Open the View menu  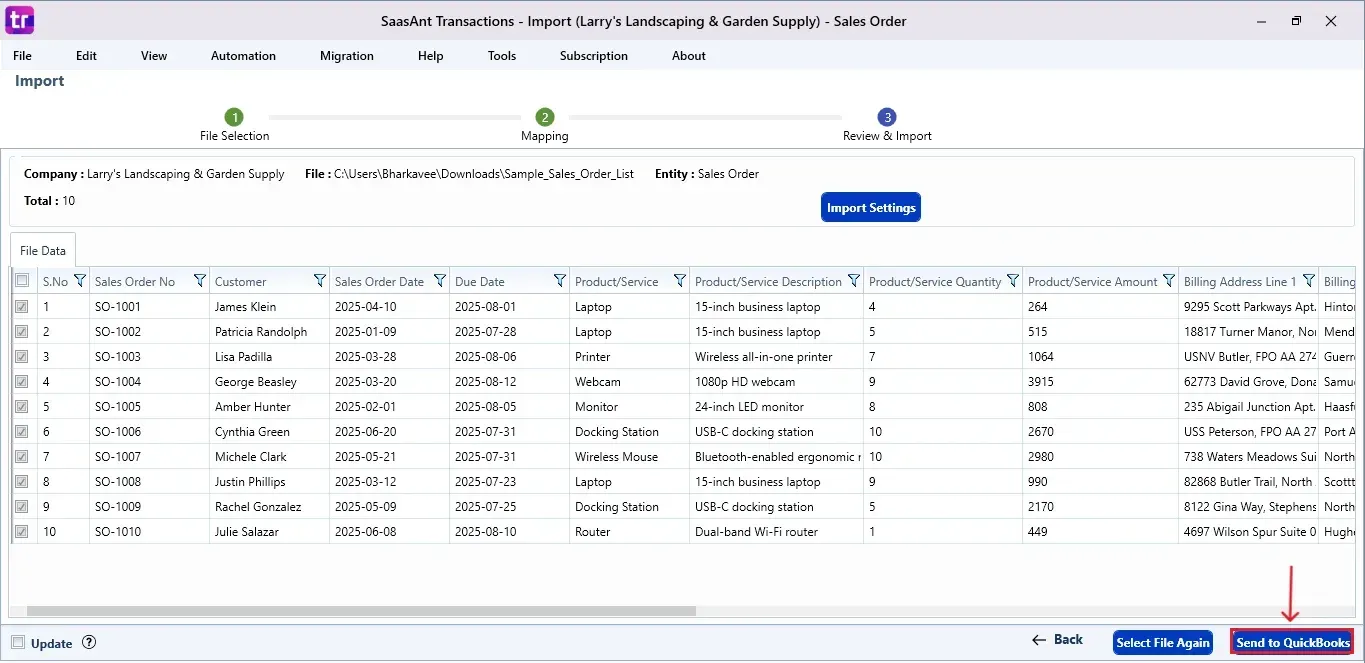click(x=154, y=56)
